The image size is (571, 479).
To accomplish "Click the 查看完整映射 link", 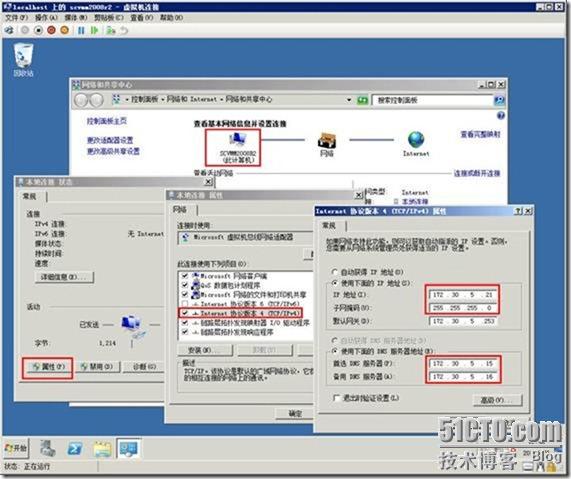I will click(480, 134).
